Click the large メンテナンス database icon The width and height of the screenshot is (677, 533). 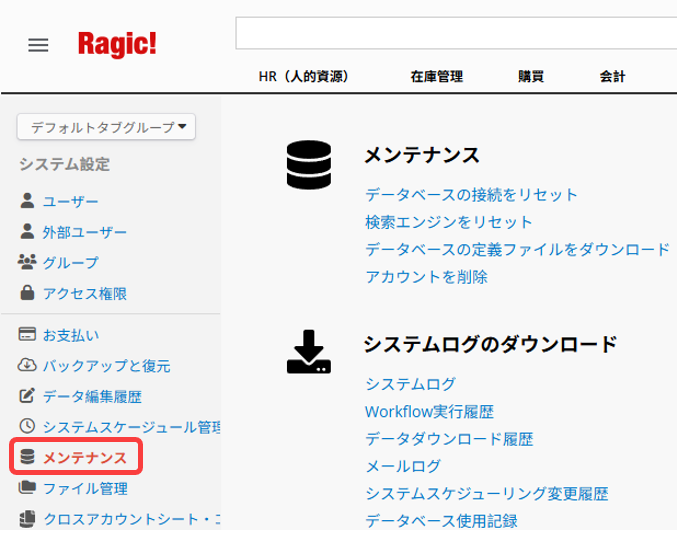click(x=309, y=165)
